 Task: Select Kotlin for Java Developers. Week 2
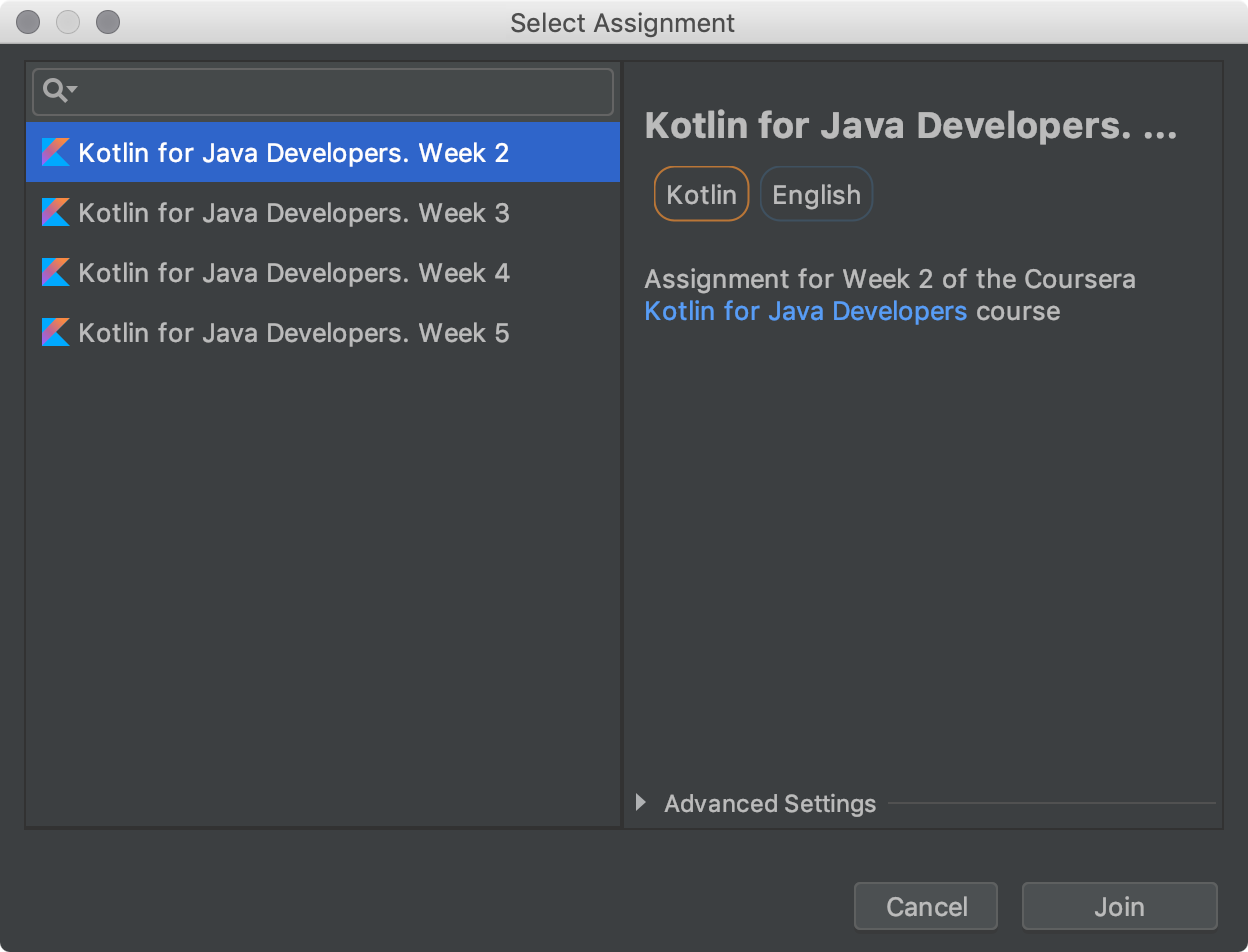[323, 152]
